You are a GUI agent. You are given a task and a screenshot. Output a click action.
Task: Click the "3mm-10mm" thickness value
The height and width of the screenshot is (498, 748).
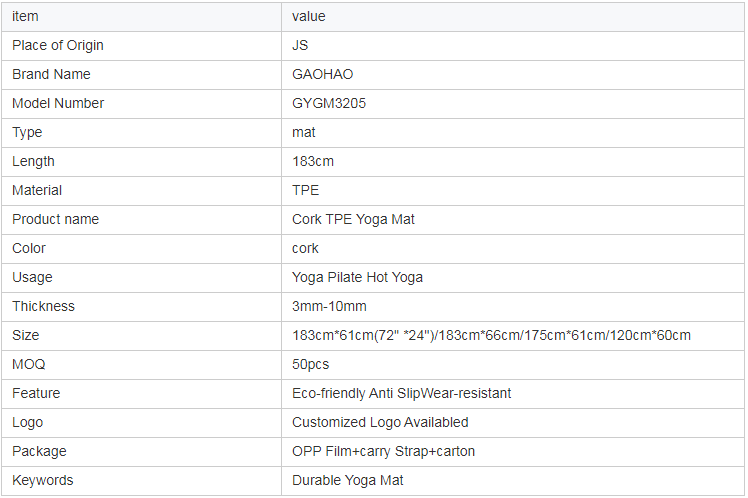[329, 306]
